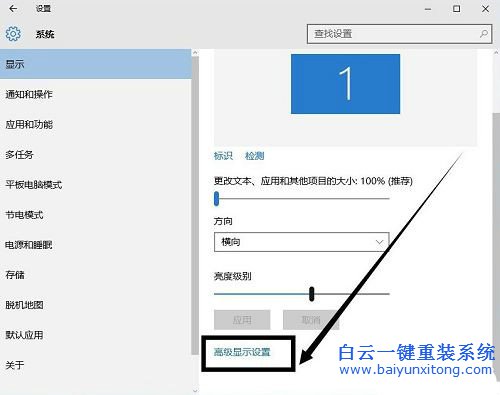Minimize the Settings window
Screen dimensions: 500x395
[x=428, y=9]
